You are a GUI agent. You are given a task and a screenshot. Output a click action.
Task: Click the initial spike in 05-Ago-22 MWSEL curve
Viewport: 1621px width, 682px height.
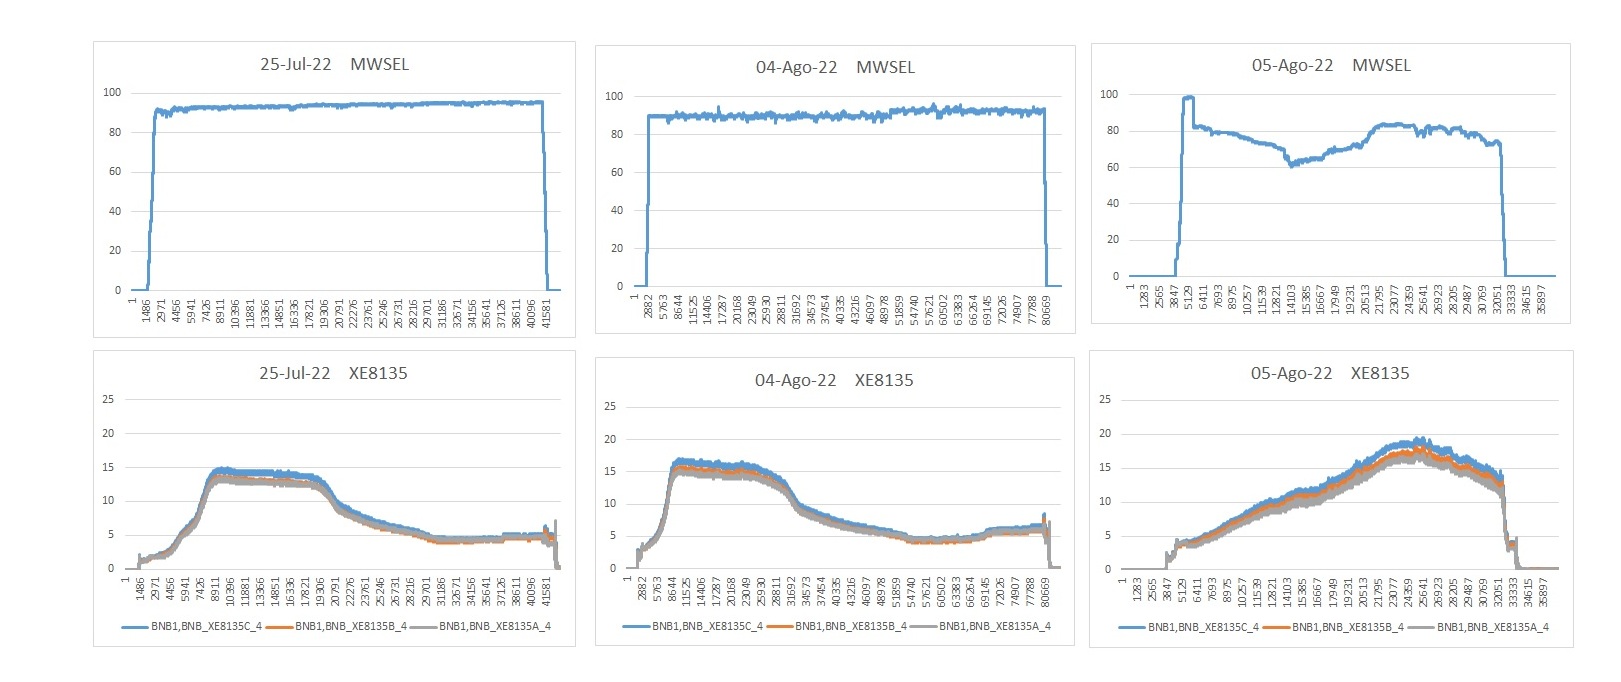(1188, 98)
